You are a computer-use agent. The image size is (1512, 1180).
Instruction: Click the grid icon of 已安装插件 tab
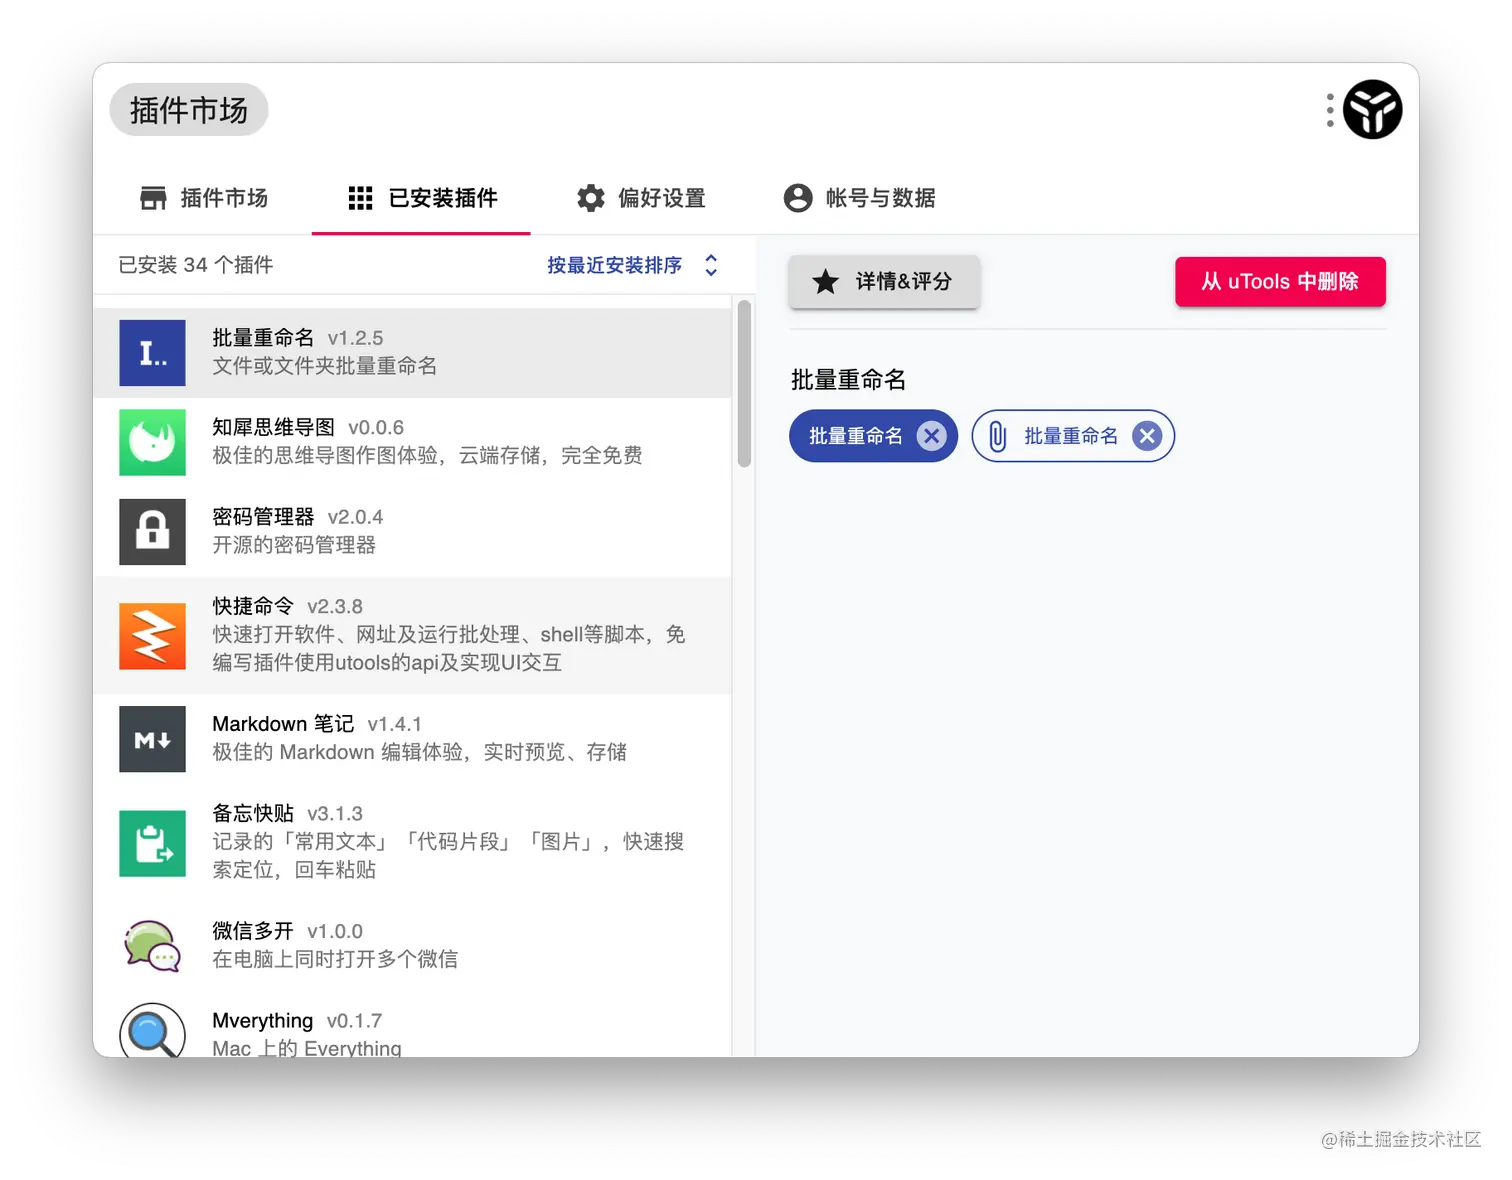[x=360, y=198]
